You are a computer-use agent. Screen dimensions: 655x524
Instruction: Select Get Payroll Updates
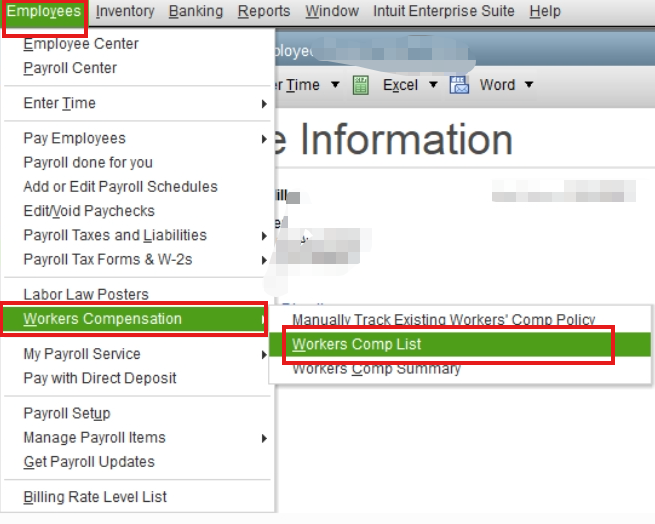[x=138, y=462]
